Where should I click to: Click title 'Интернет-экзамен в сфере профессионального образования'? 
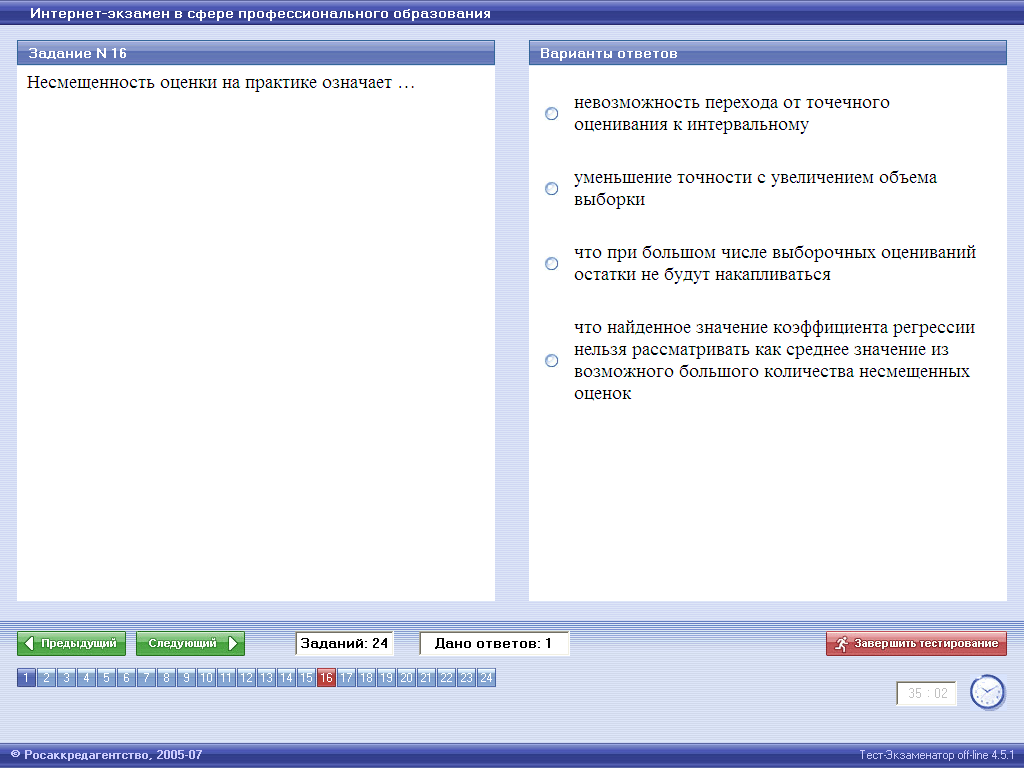tap(260, 13)
